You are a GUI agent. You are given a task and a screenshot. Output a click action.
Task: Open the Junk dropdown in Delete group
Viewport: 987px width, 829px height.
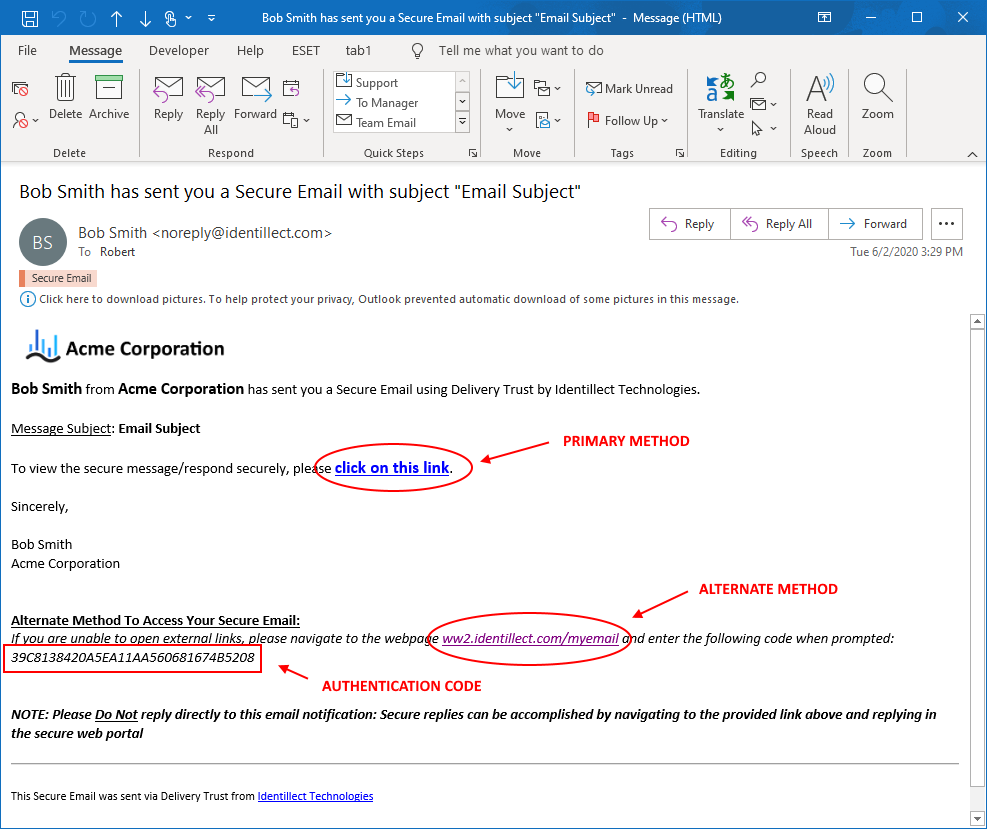point(25,120)
